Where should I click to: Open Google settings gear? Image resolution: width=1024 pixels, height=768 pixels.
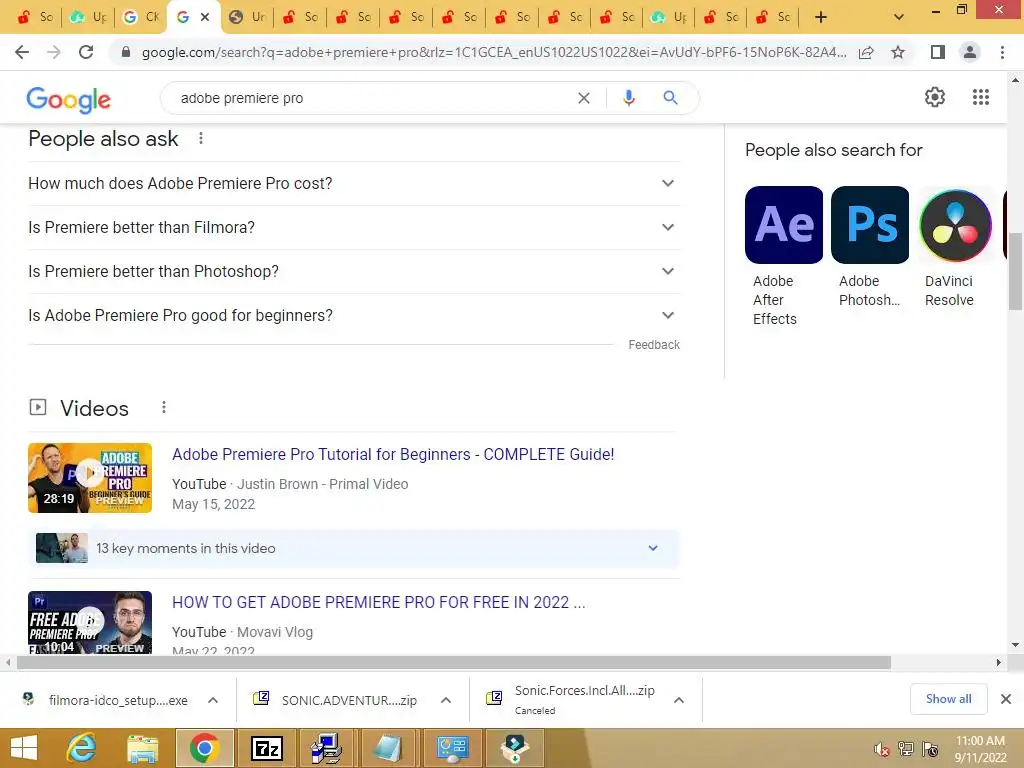pos(935,97)
